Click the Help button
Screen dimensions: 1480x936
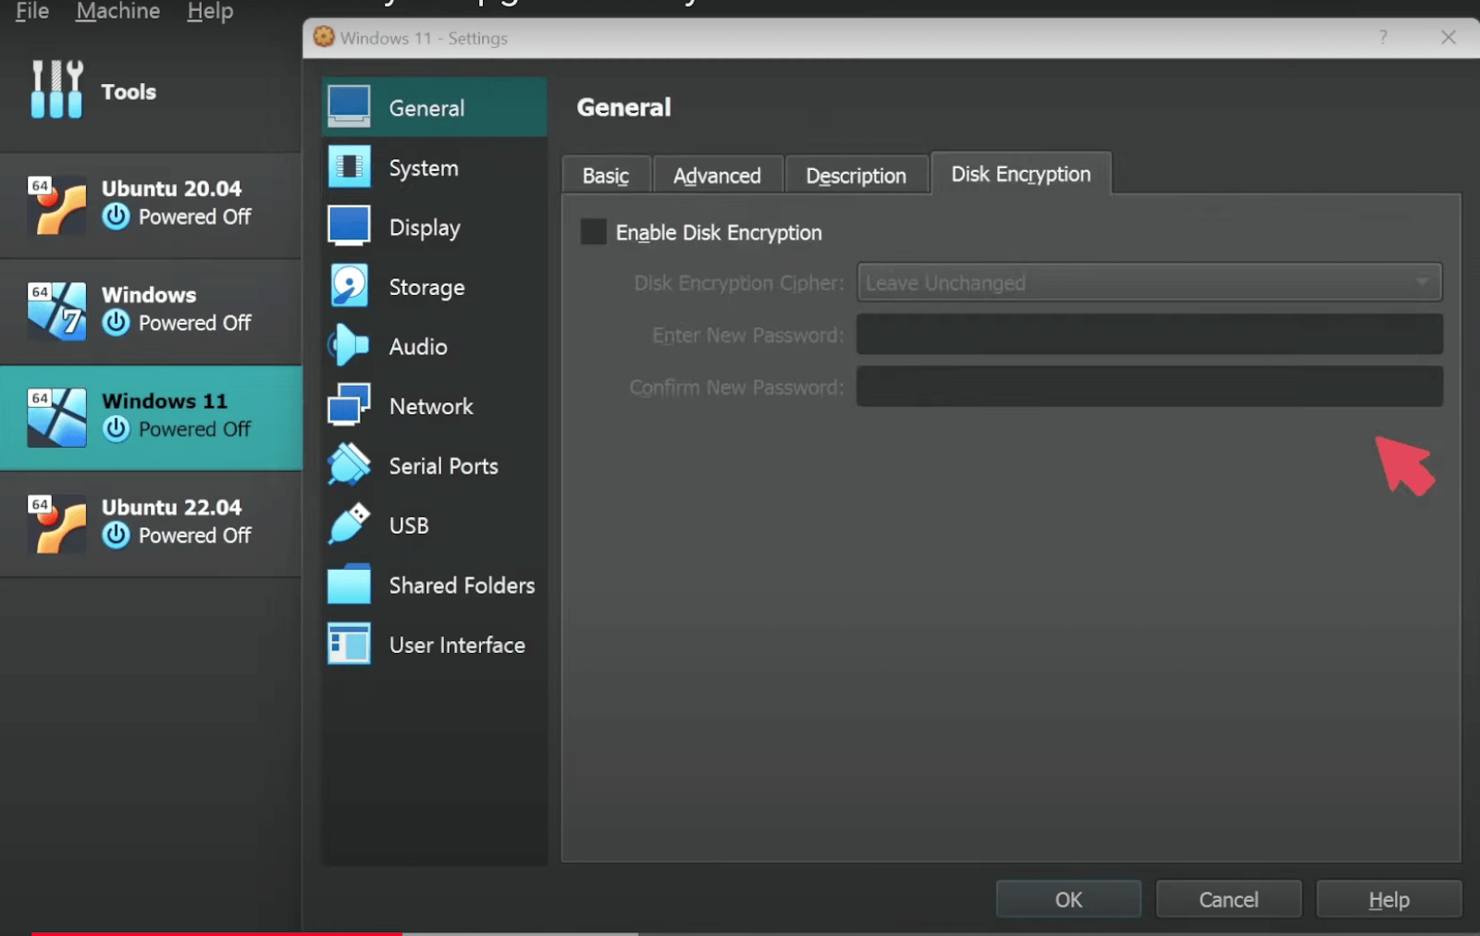click(x=1389, y=899)
